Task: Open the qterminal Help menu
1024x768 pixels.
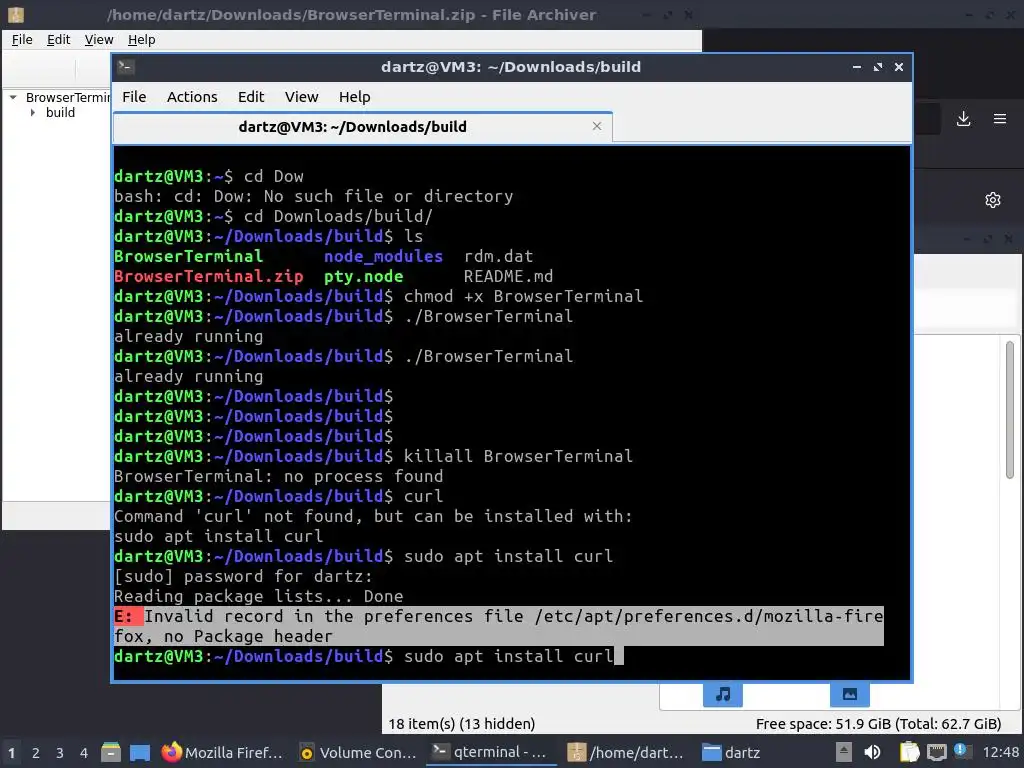Action: 355,97
